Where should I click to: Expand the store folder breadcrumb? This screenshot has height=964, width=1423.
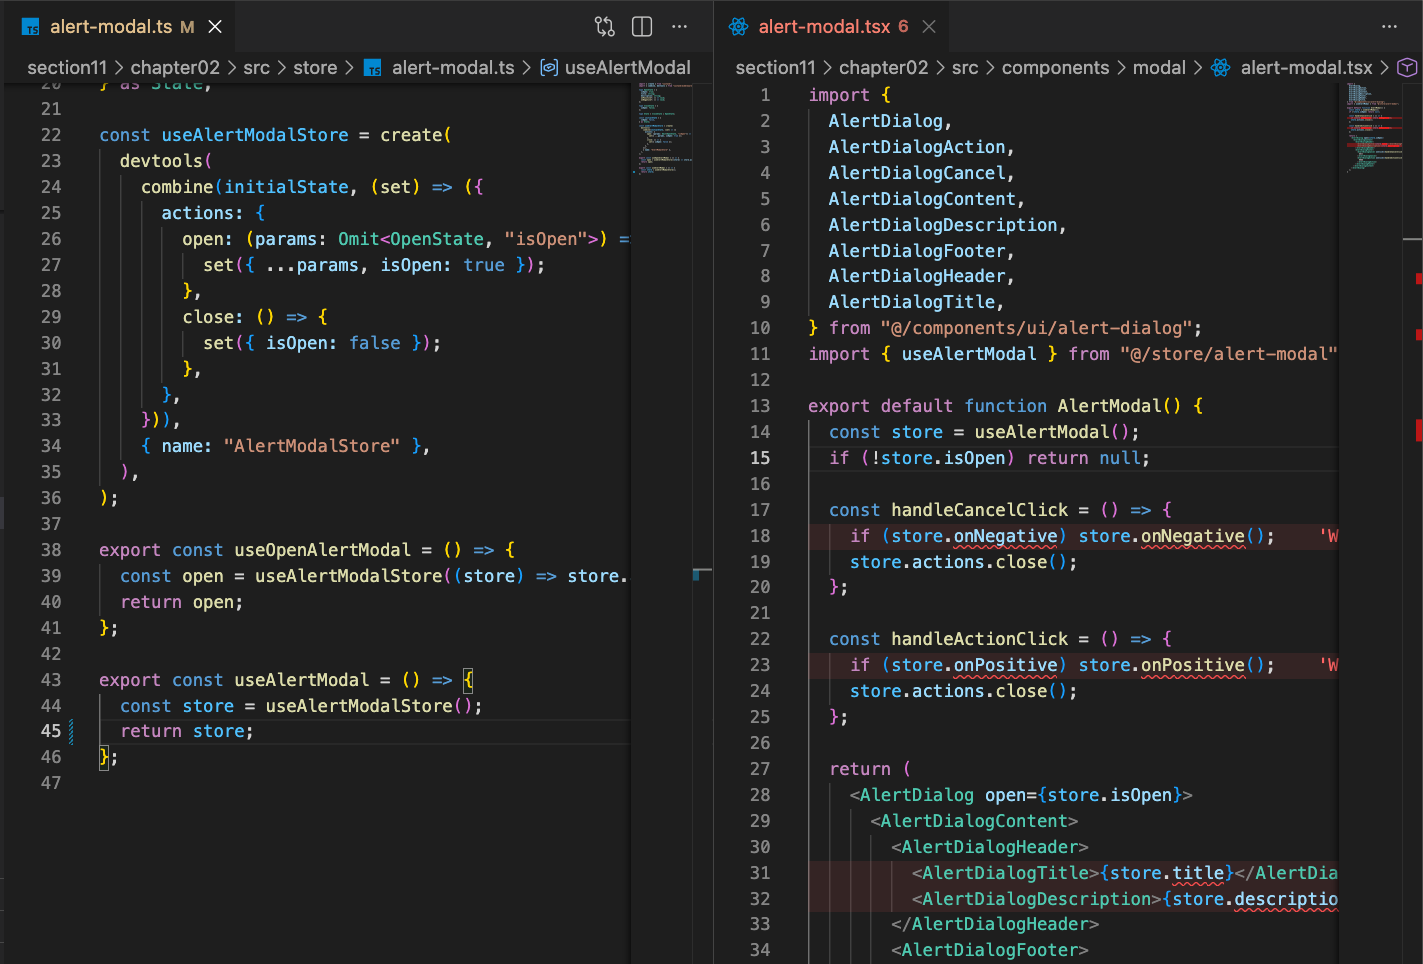tap(315, 67)
